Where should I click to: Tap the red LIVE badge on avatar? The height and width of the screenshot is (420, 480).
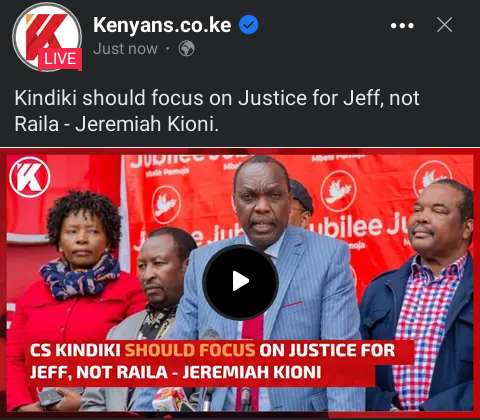point(60,59)
